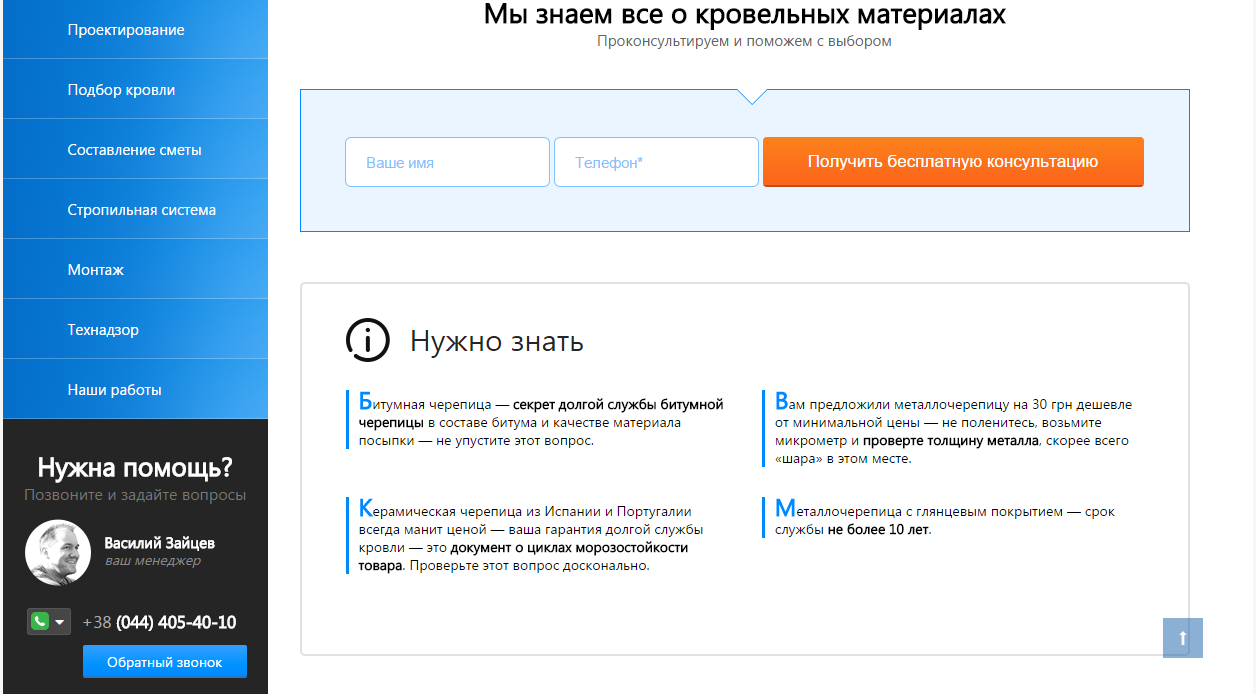Open the Технадзор menu item
Screen dimensions: 1256x694
click(x=103, y=330)
